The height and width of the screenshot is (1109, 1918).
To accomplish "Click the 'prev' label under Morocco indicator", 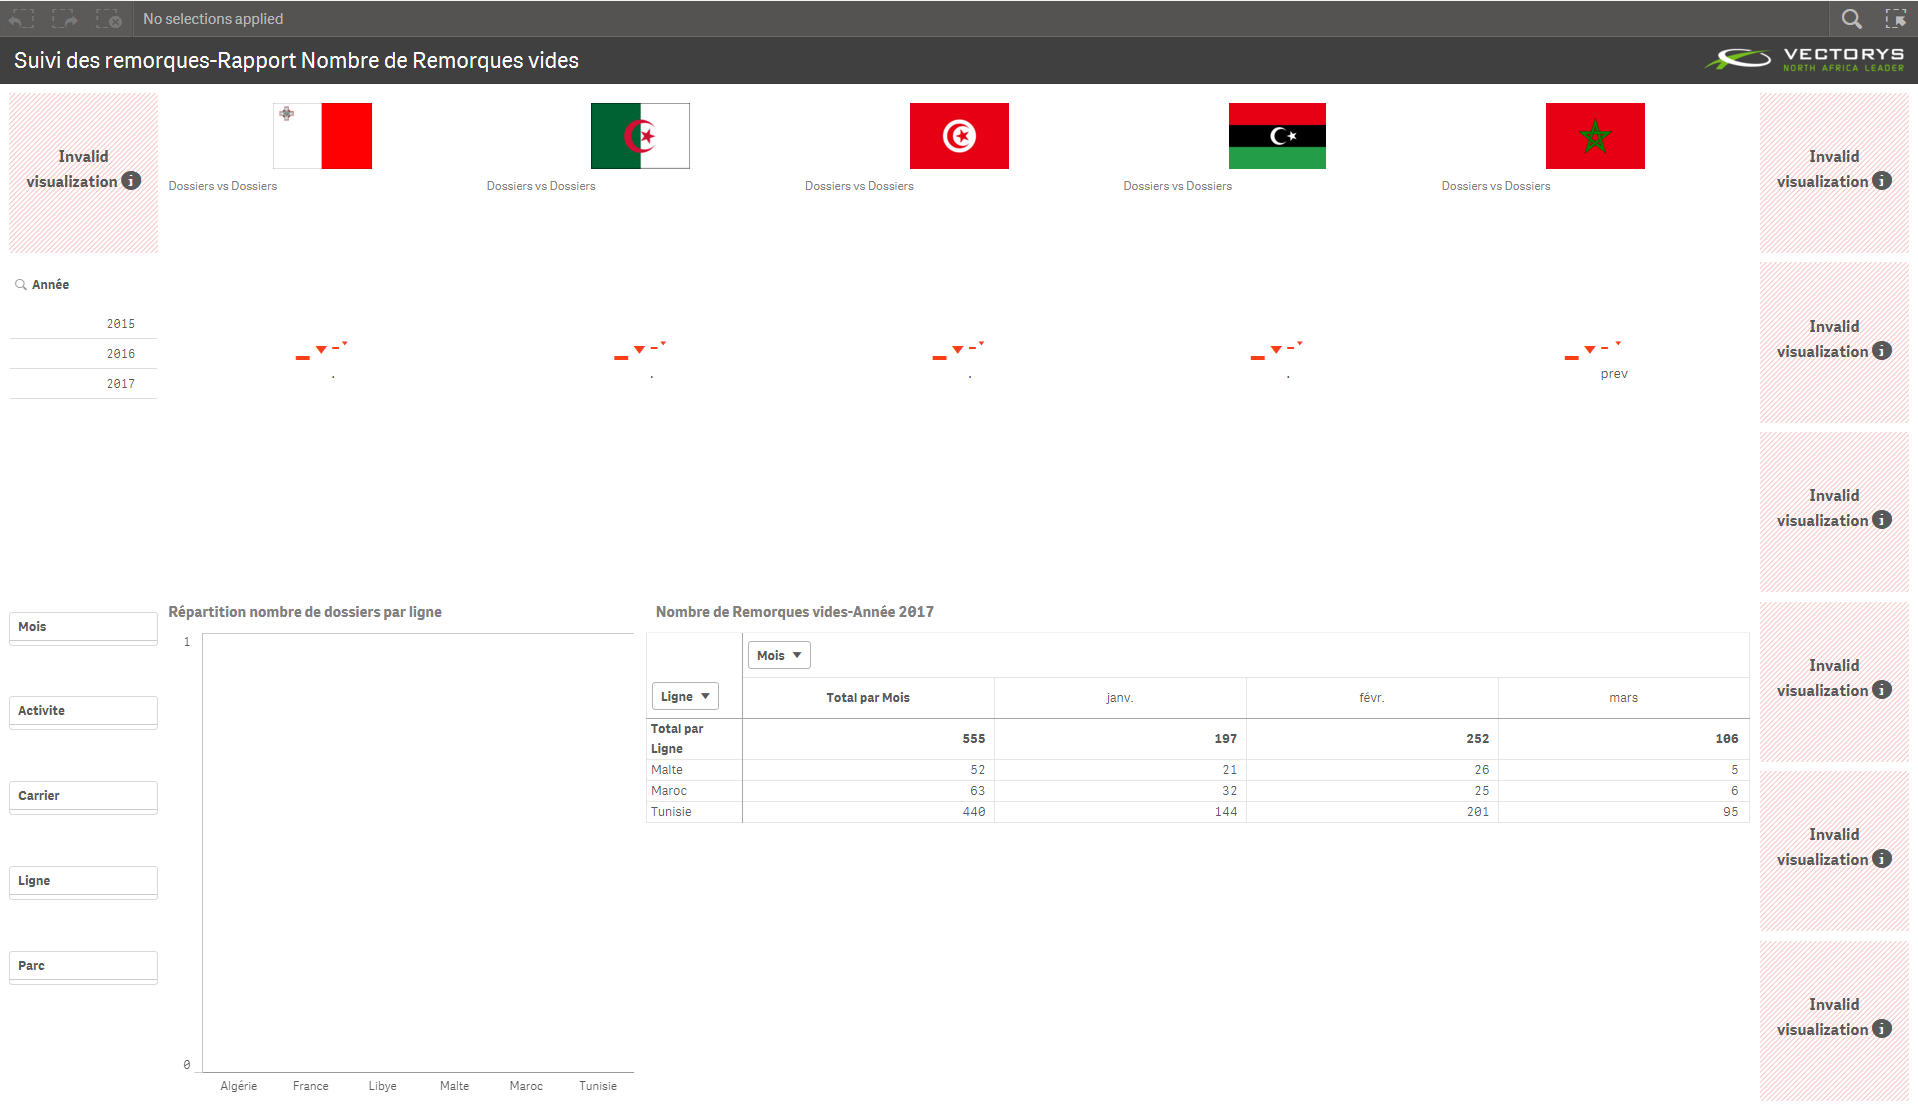I will pyautogui.click(x=1614, y=374).
